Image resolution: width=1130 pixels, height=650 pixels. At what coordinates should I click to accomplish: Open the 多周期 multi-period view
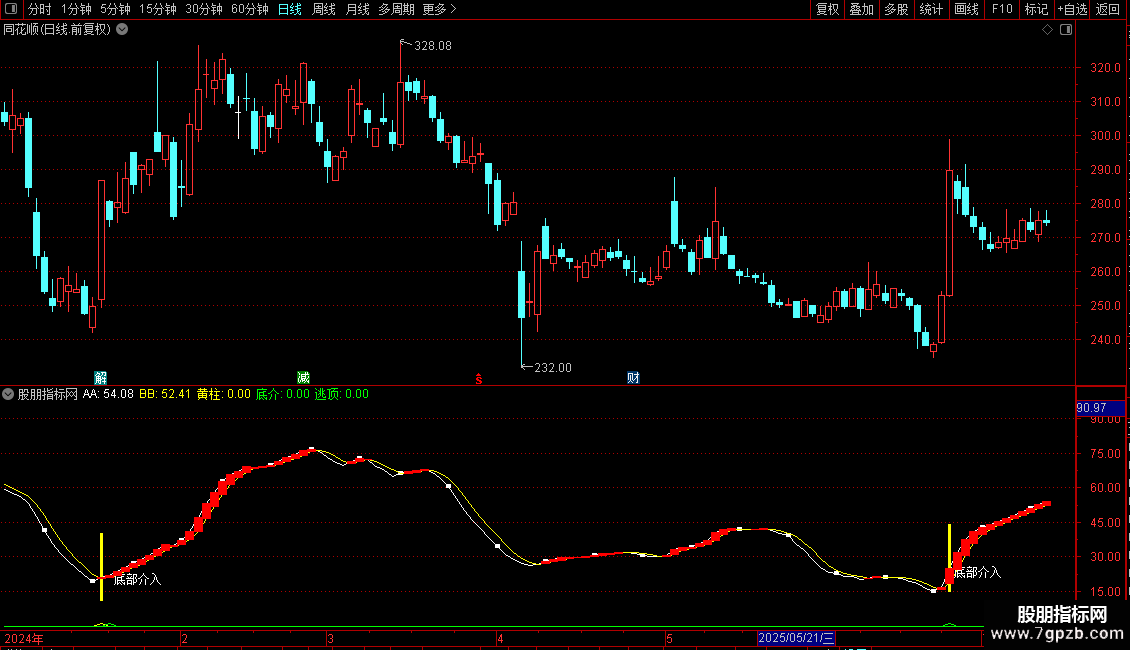coord(396,9)
